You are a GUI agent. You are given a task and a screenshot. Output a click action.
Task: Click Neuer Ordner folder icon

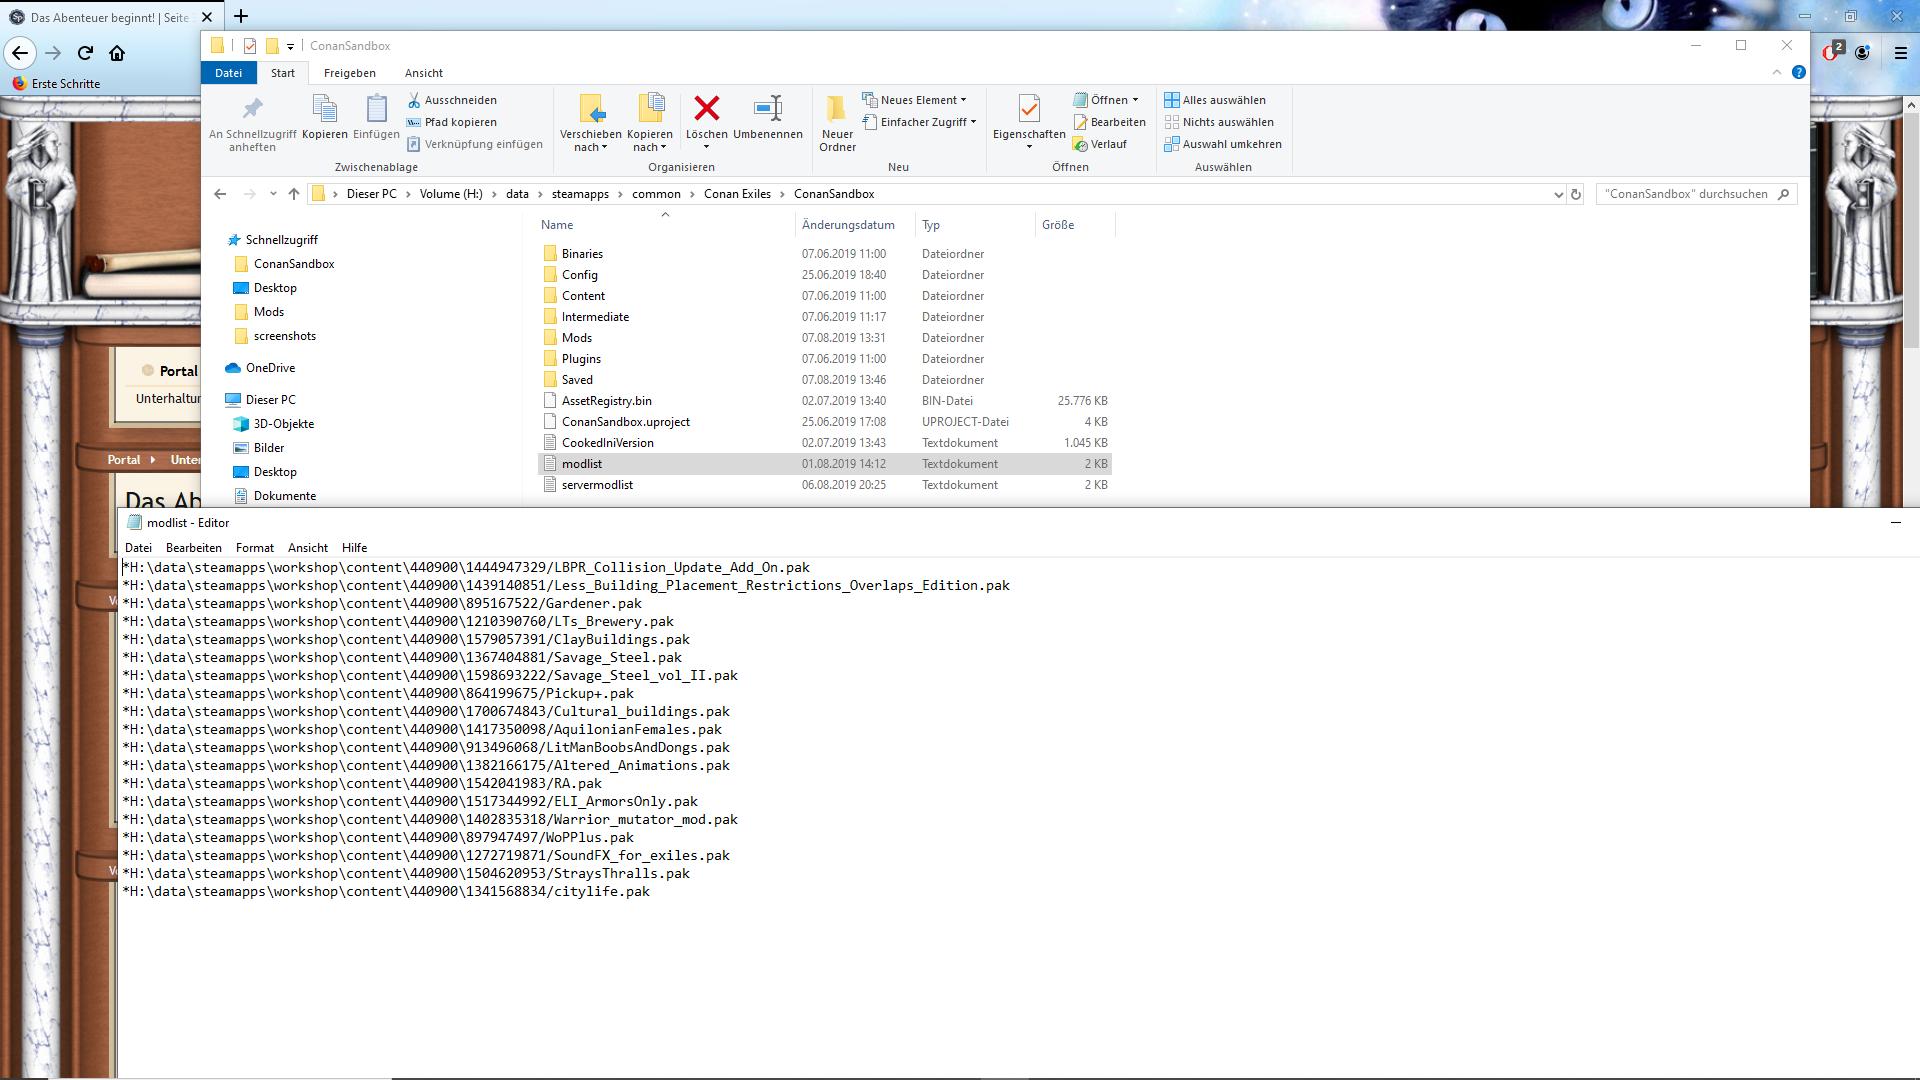[x=836, y=109]
